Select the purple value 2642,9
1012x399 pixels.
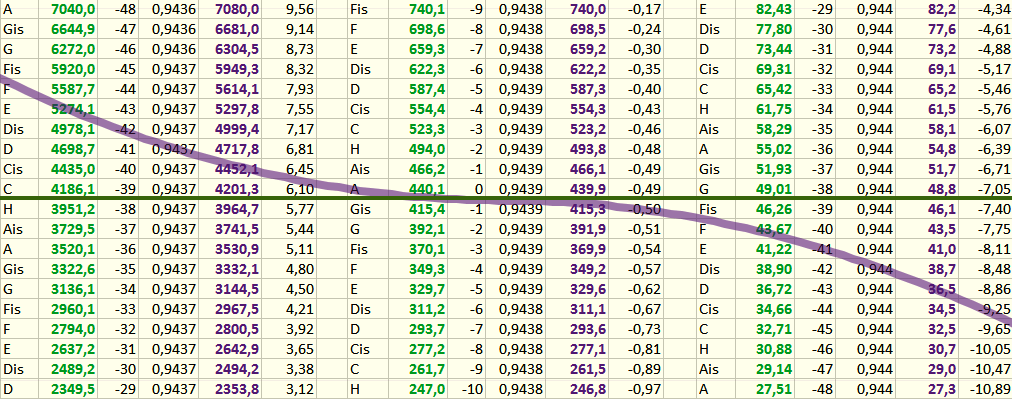(x=238, y=349)
